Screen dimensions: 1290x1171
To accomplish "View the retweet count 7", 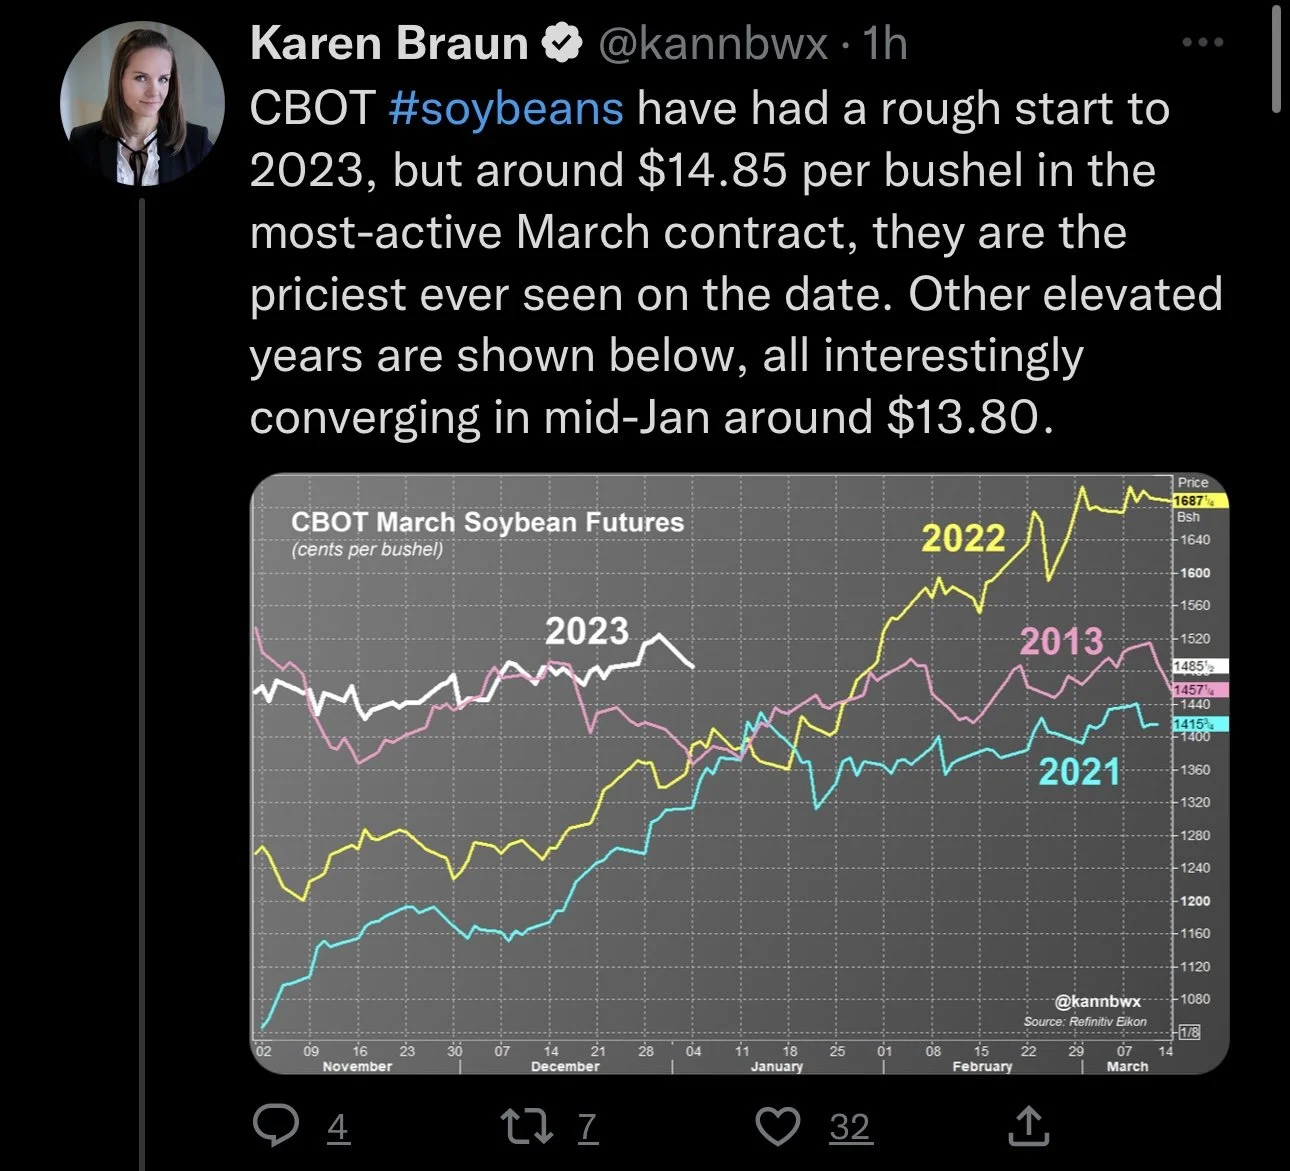I will 587,1128.
